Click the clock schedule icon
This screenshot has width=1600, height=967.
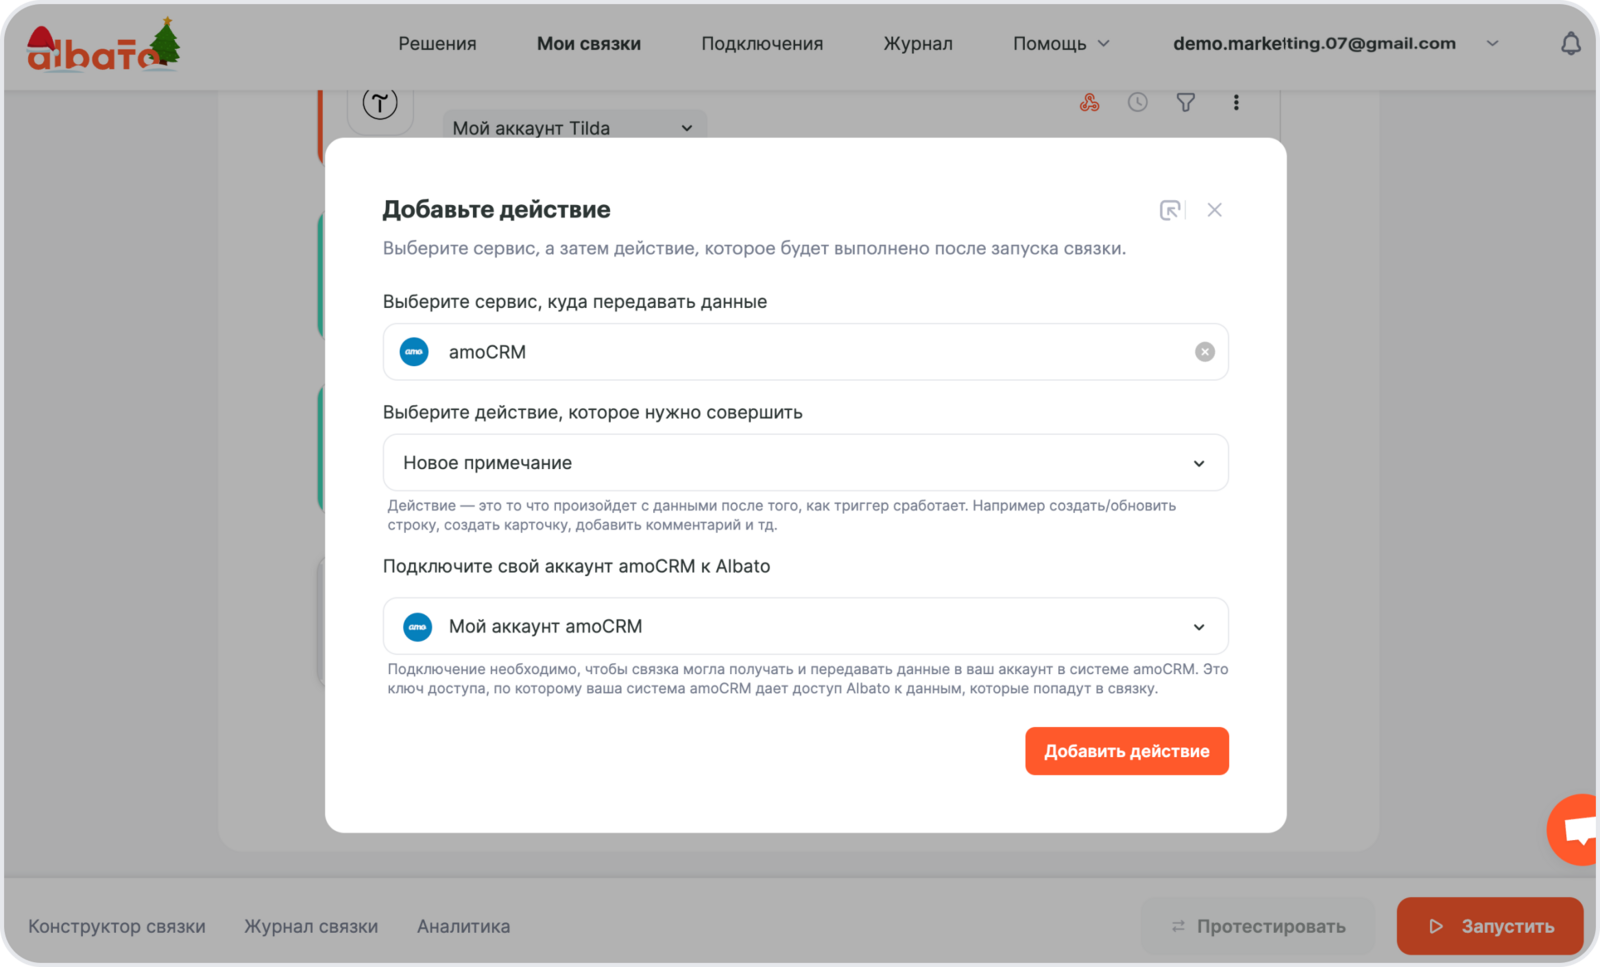[x=1137, y=102]
